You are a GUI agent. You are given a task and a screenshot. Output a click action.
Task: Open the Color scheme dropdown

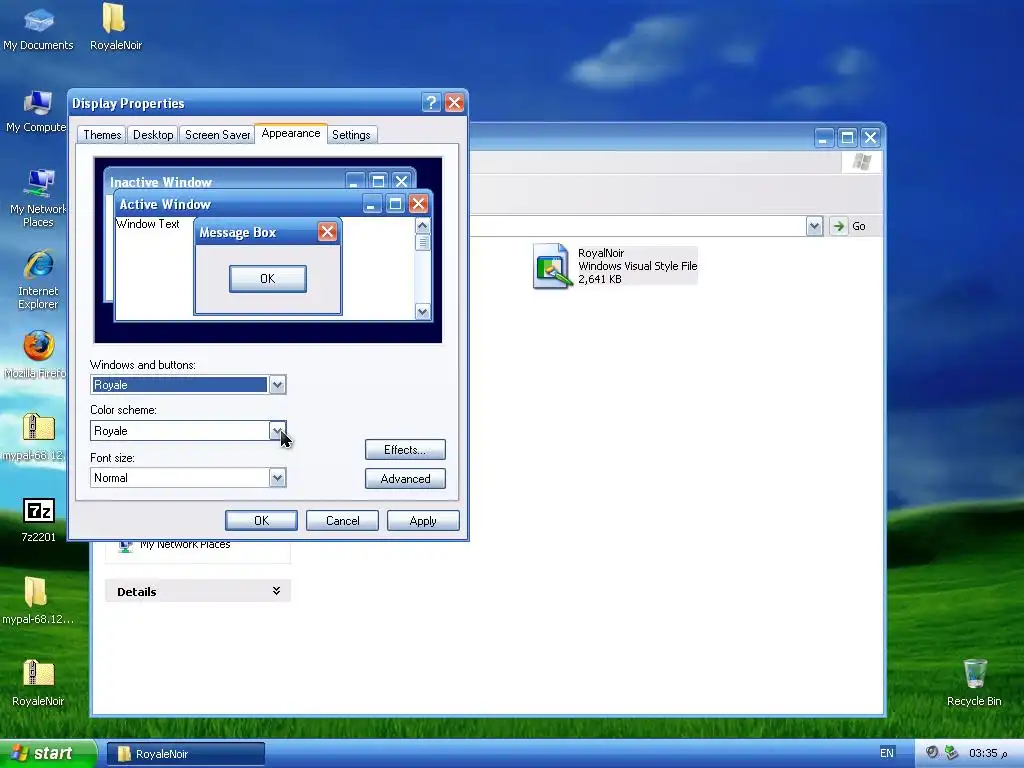click(x=278, y=430)
